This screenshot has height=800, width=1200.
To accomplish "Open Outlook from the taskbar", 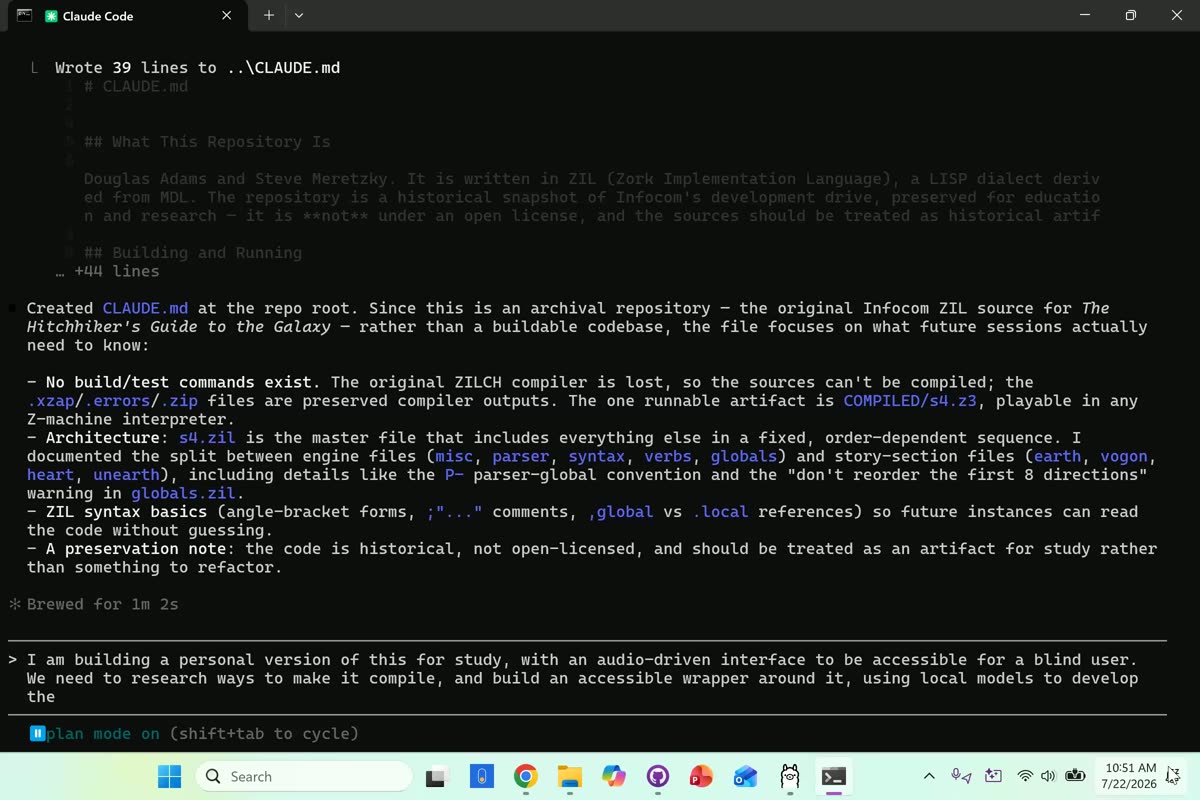I will coord(746,776).
